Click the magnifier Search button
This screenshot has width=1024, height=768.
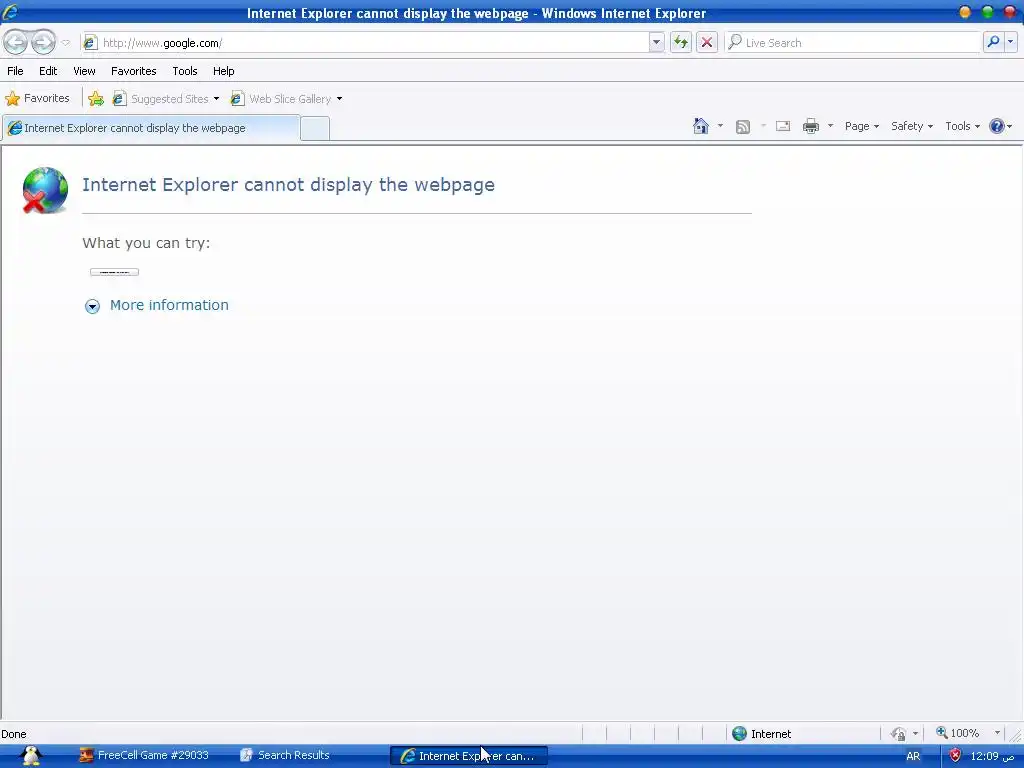click(x=993, y=42)
